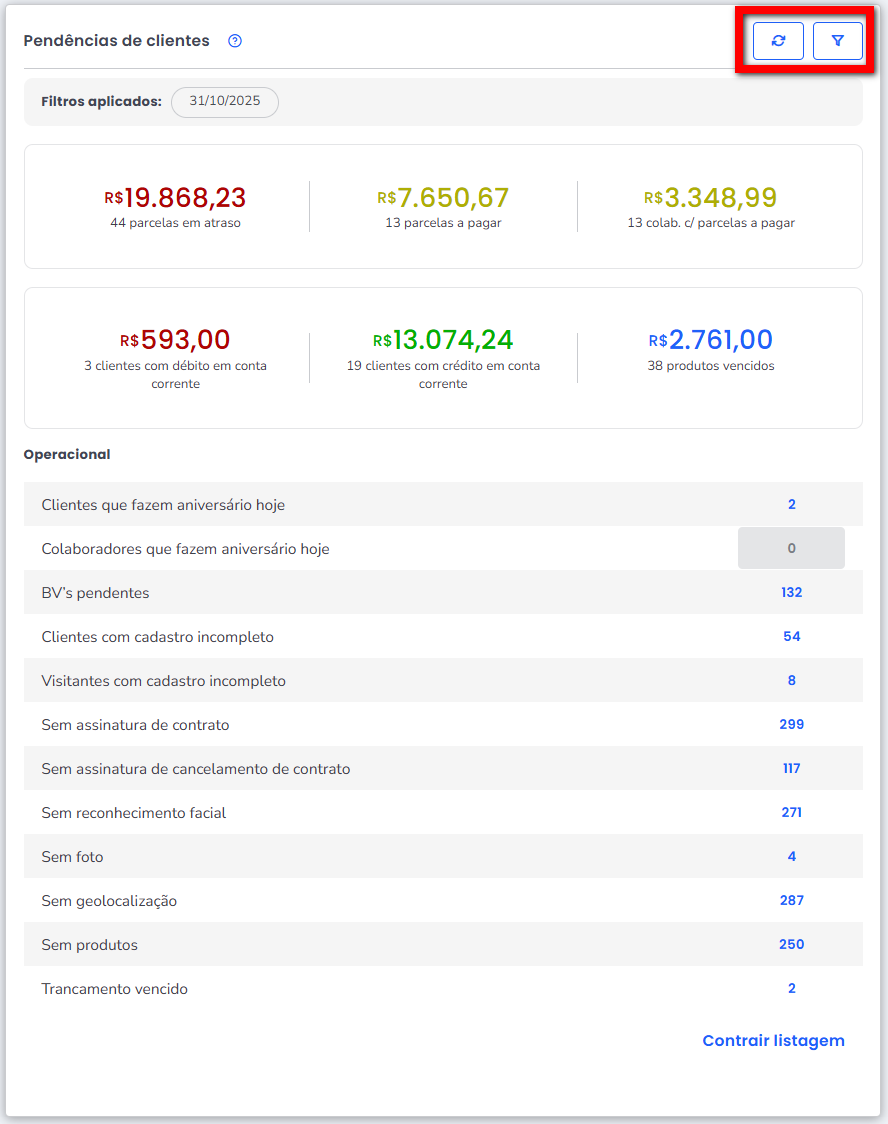Click the zero count for collaborators' birthdays
This screenshot has height=1124, width=888.
tap(791, 549)
